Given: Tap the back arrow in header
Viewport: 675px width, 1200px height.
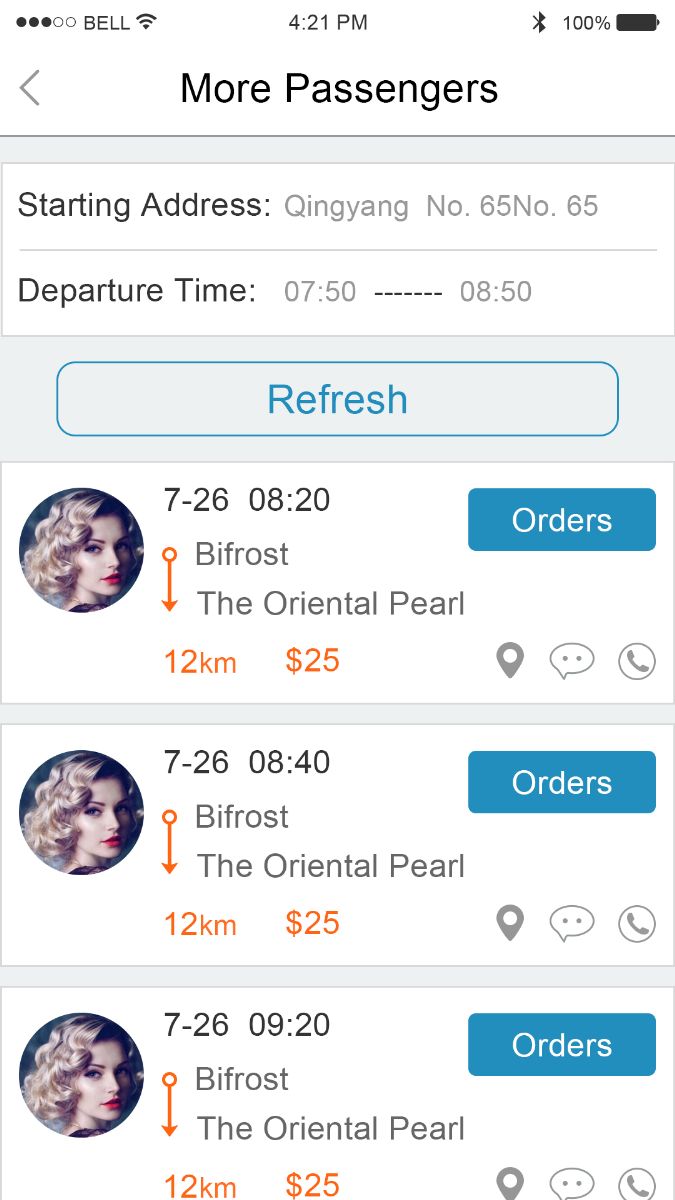Looking at the screenshot, I should pos(30,89).
